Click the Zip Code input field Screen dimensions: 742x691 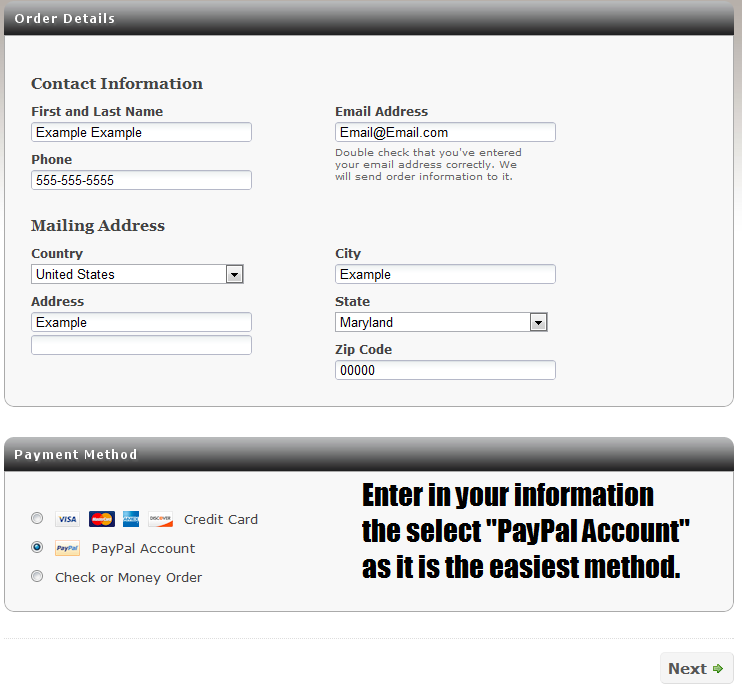pyautogui.click(x=445, y=370)
